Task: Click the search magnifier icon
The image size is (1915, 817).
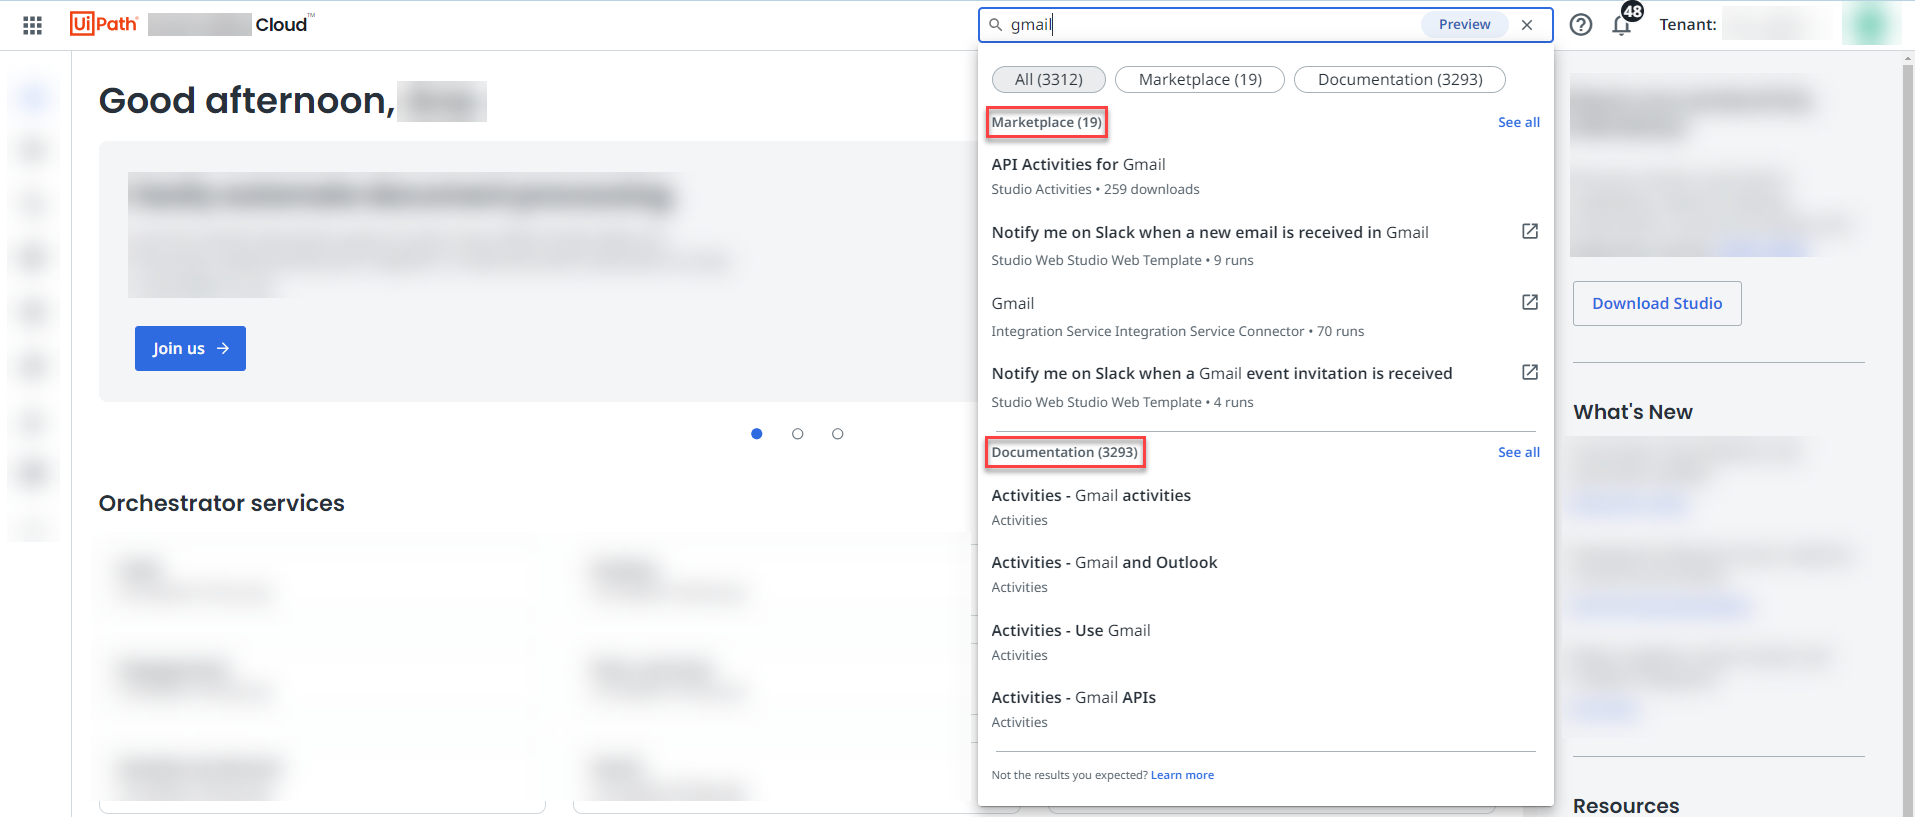Action: 996,25
